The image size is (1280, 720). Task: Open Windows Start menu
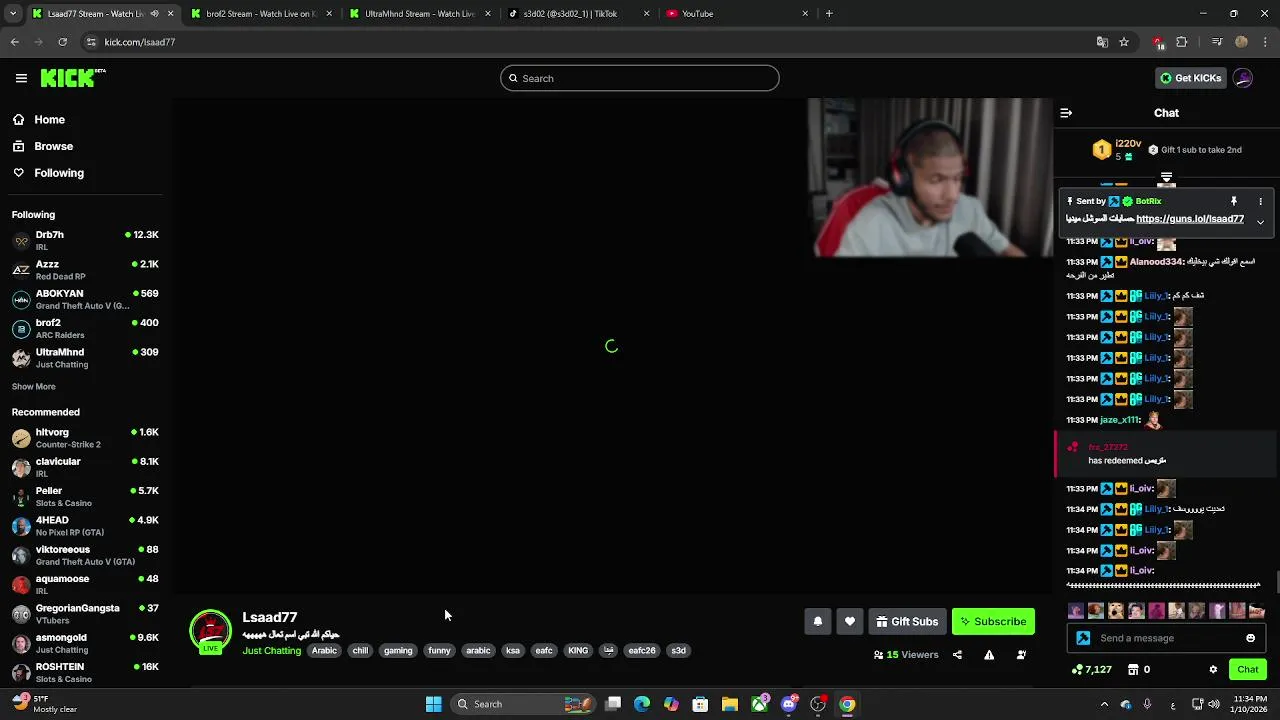click(433, 704)
